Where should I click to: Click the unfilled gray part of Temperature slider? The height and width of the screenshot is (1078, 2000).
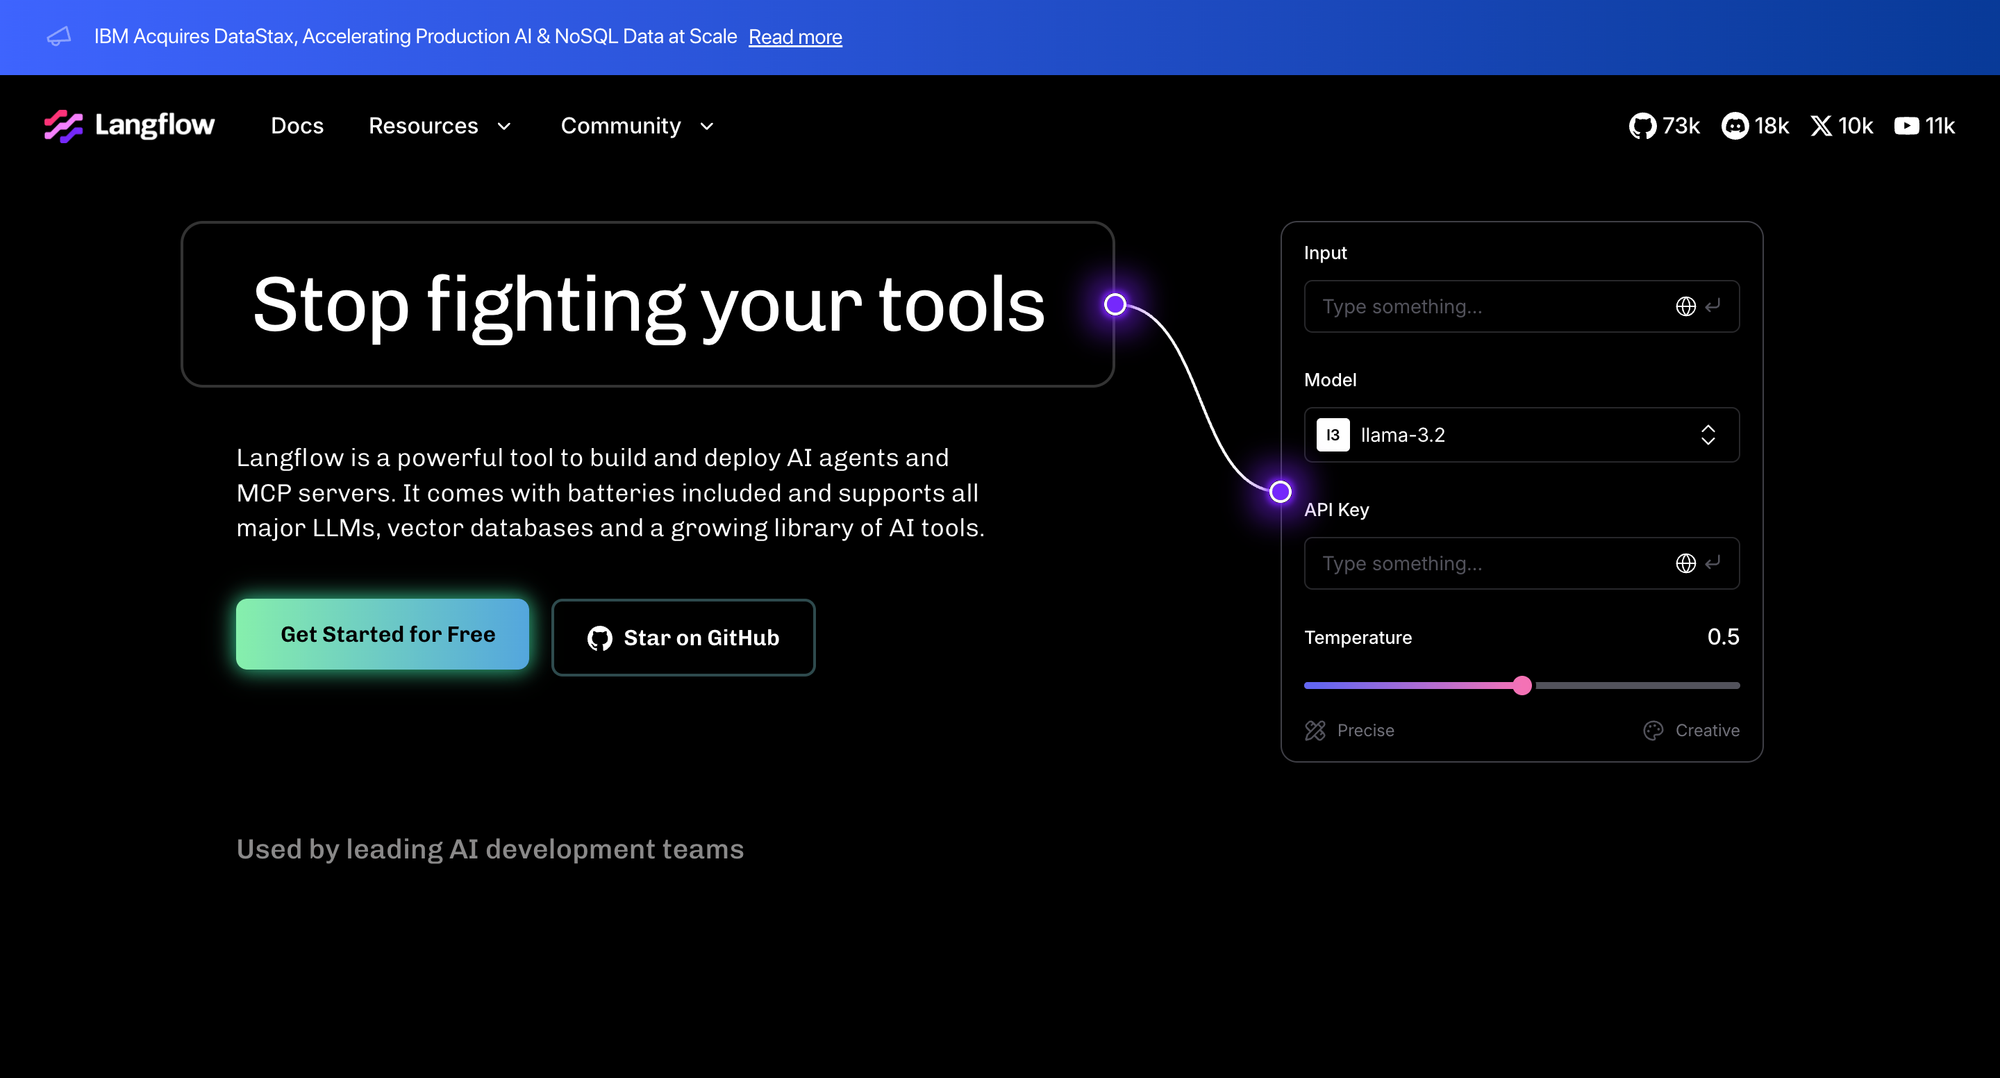[1637, 685]
